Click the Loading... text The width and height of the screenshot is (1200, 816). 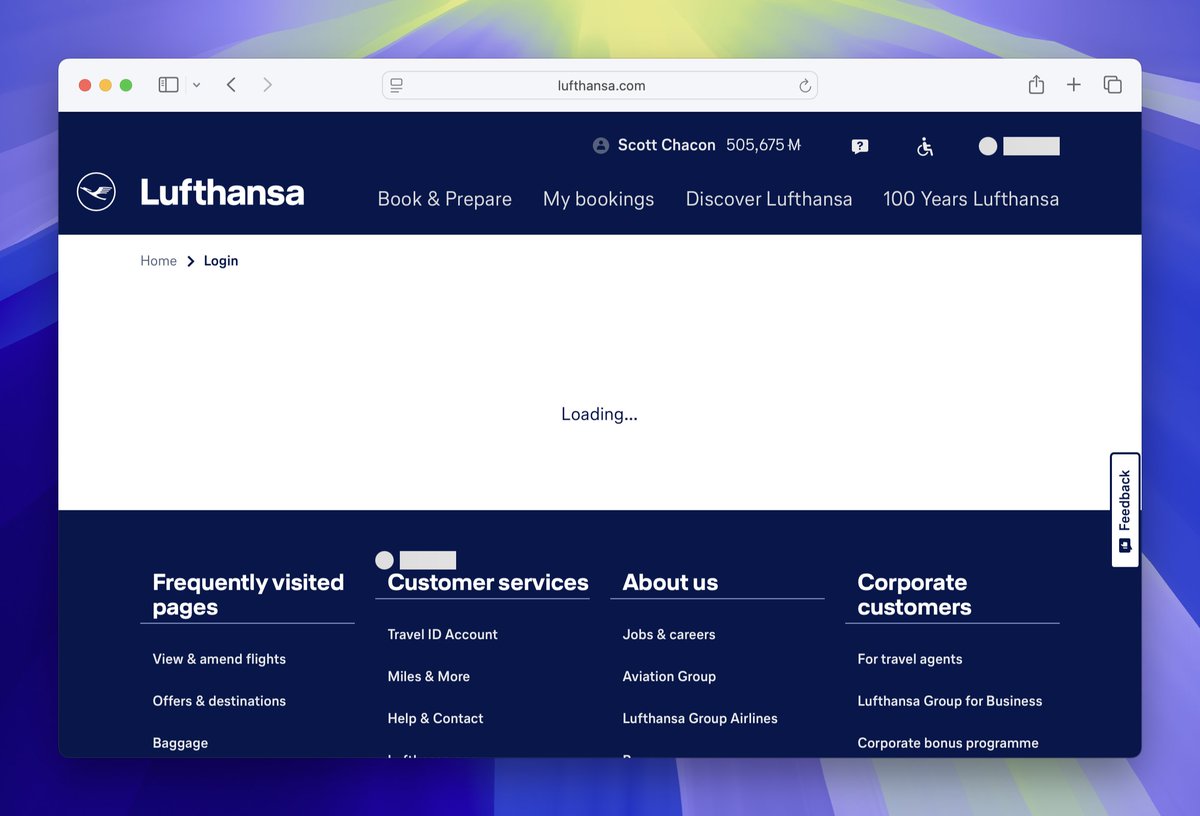[599, 414]
